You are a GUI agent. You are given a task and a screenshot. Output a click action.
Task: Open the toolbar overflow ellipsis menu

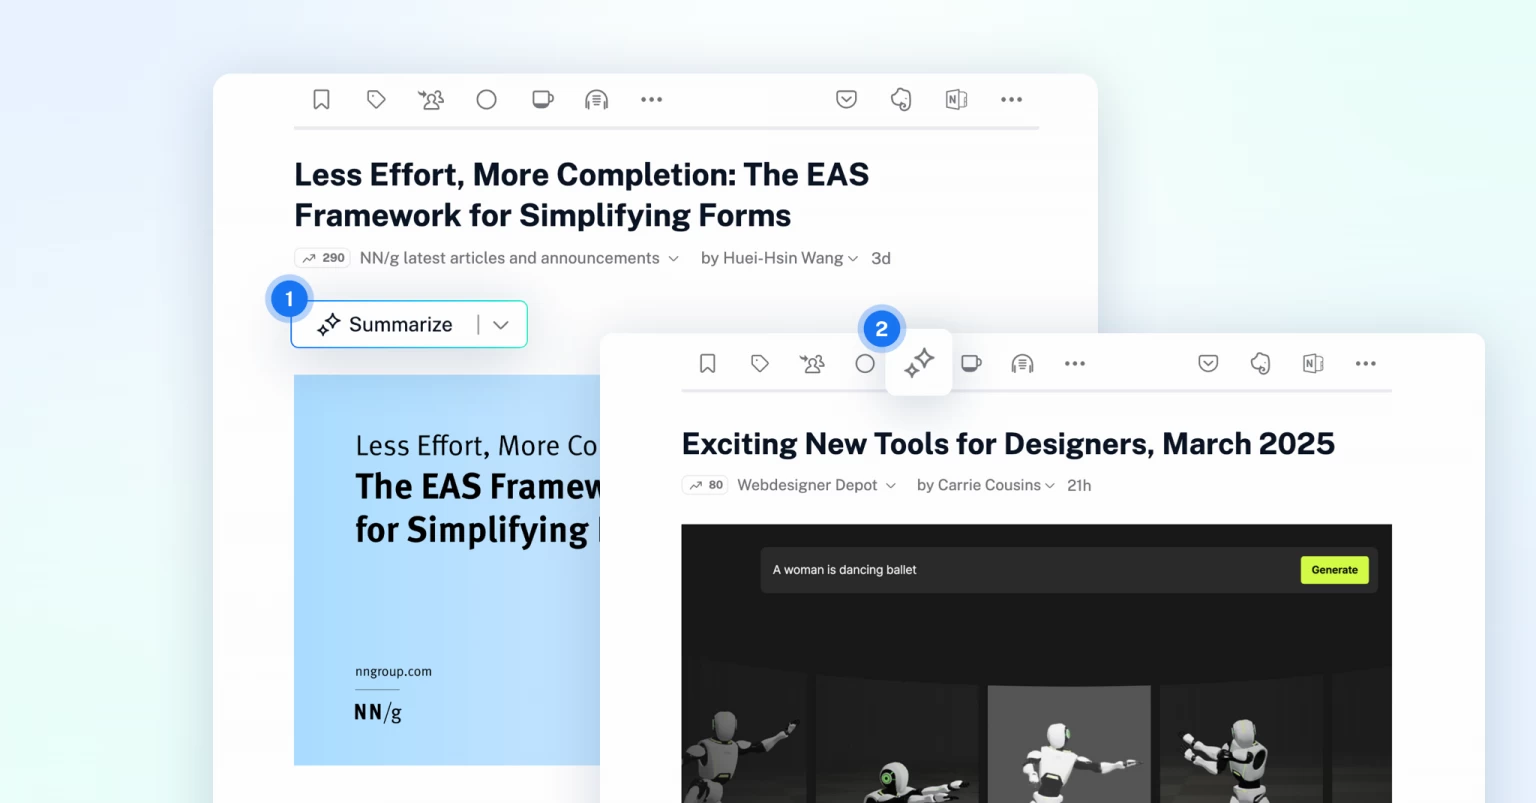[x=652, y=99]
